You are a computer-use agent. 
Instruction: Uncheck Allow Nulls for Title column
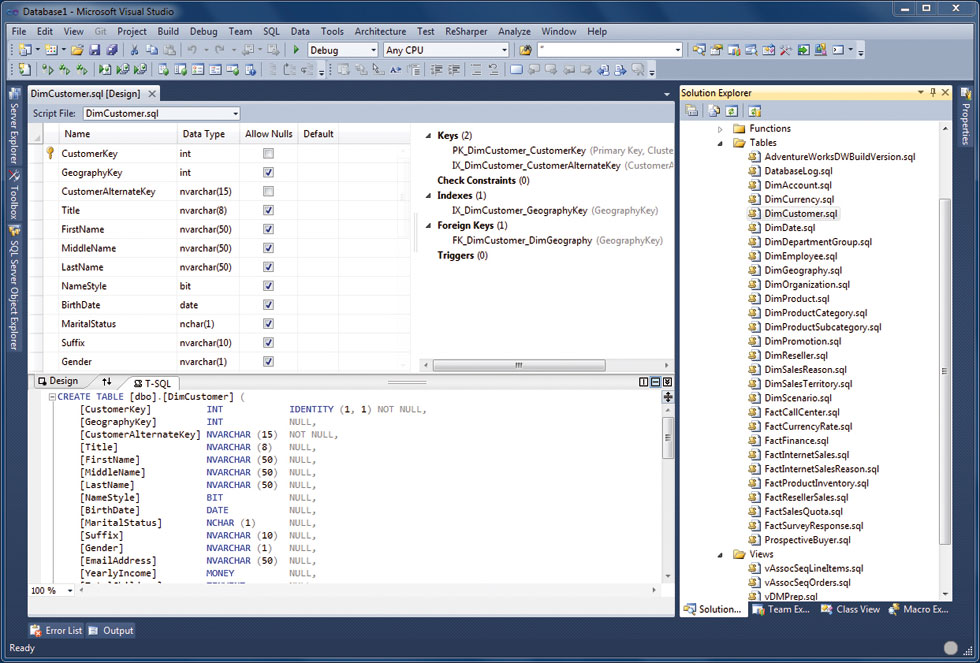(268, 211)
